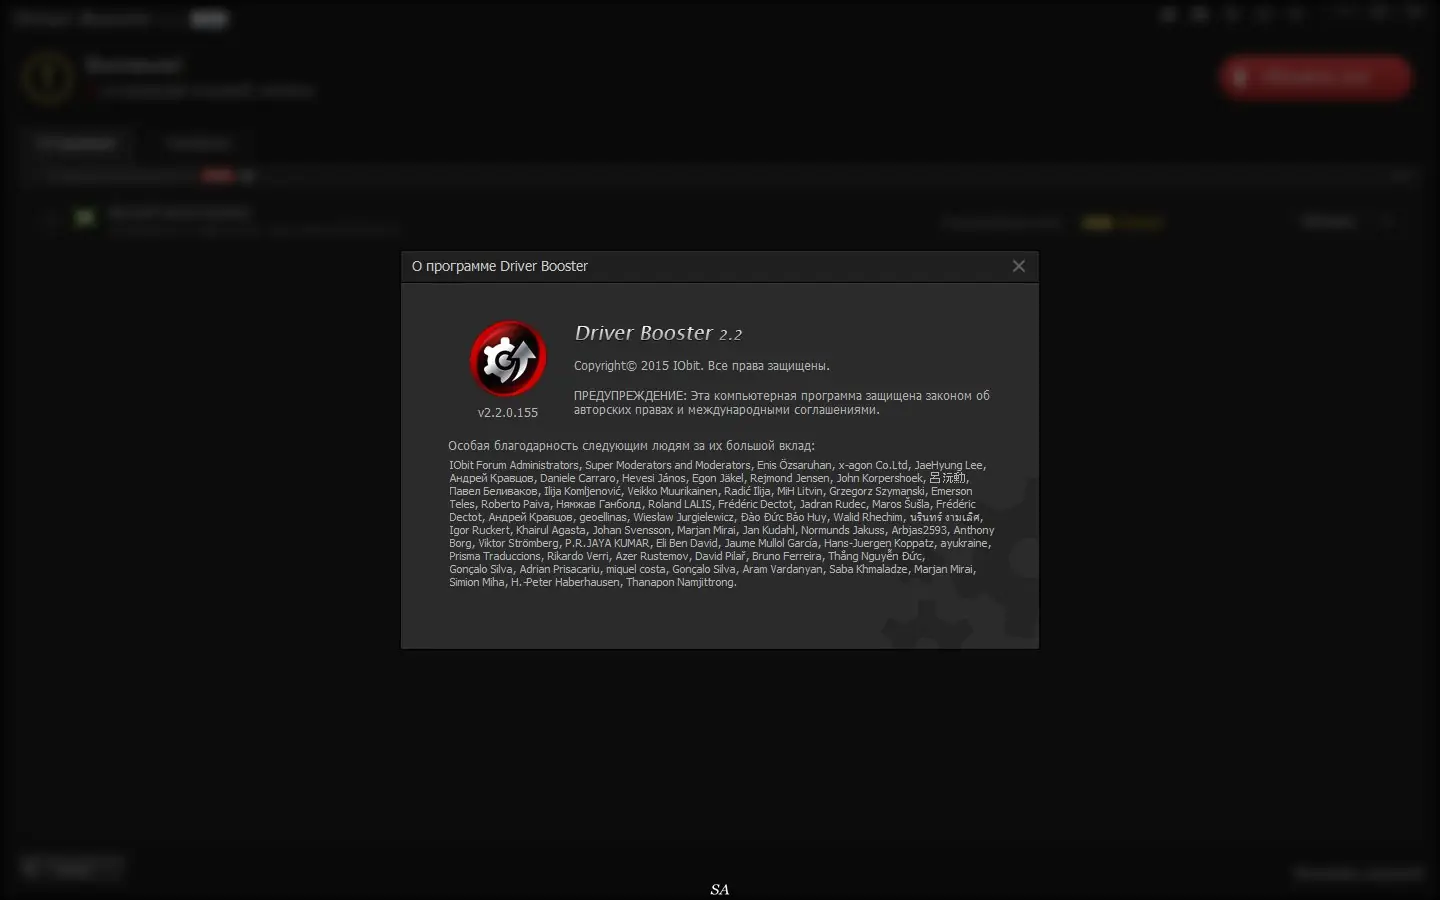Click the name Thanapon Namjittrong
Screen dimensions: 1440x900
(680, 582)
